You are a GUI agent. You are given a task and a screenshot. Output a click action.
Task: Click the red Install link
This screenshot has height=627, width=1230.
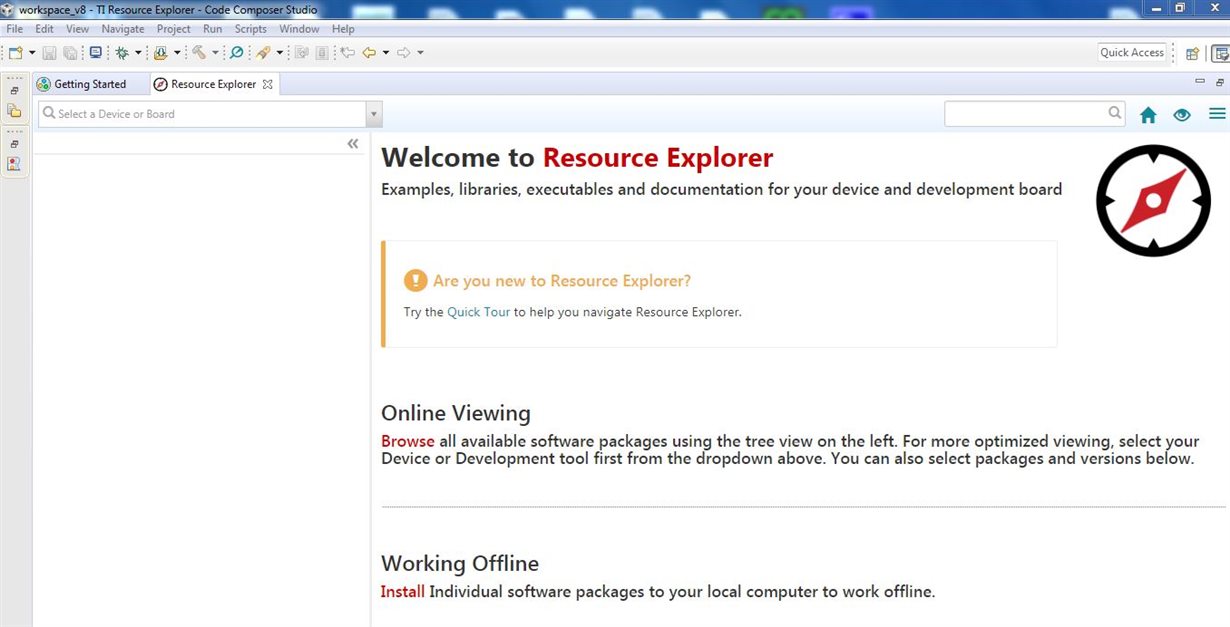[403, 592]
